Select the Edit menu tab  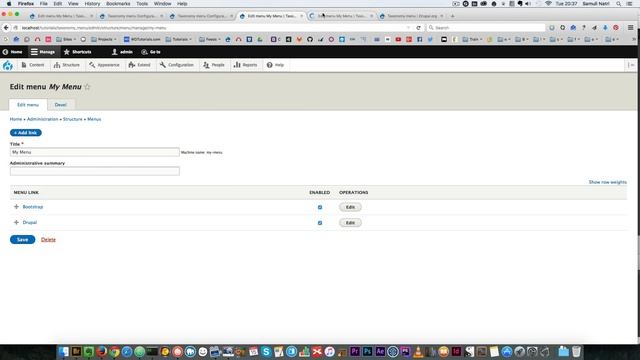[x=28, y=105]
